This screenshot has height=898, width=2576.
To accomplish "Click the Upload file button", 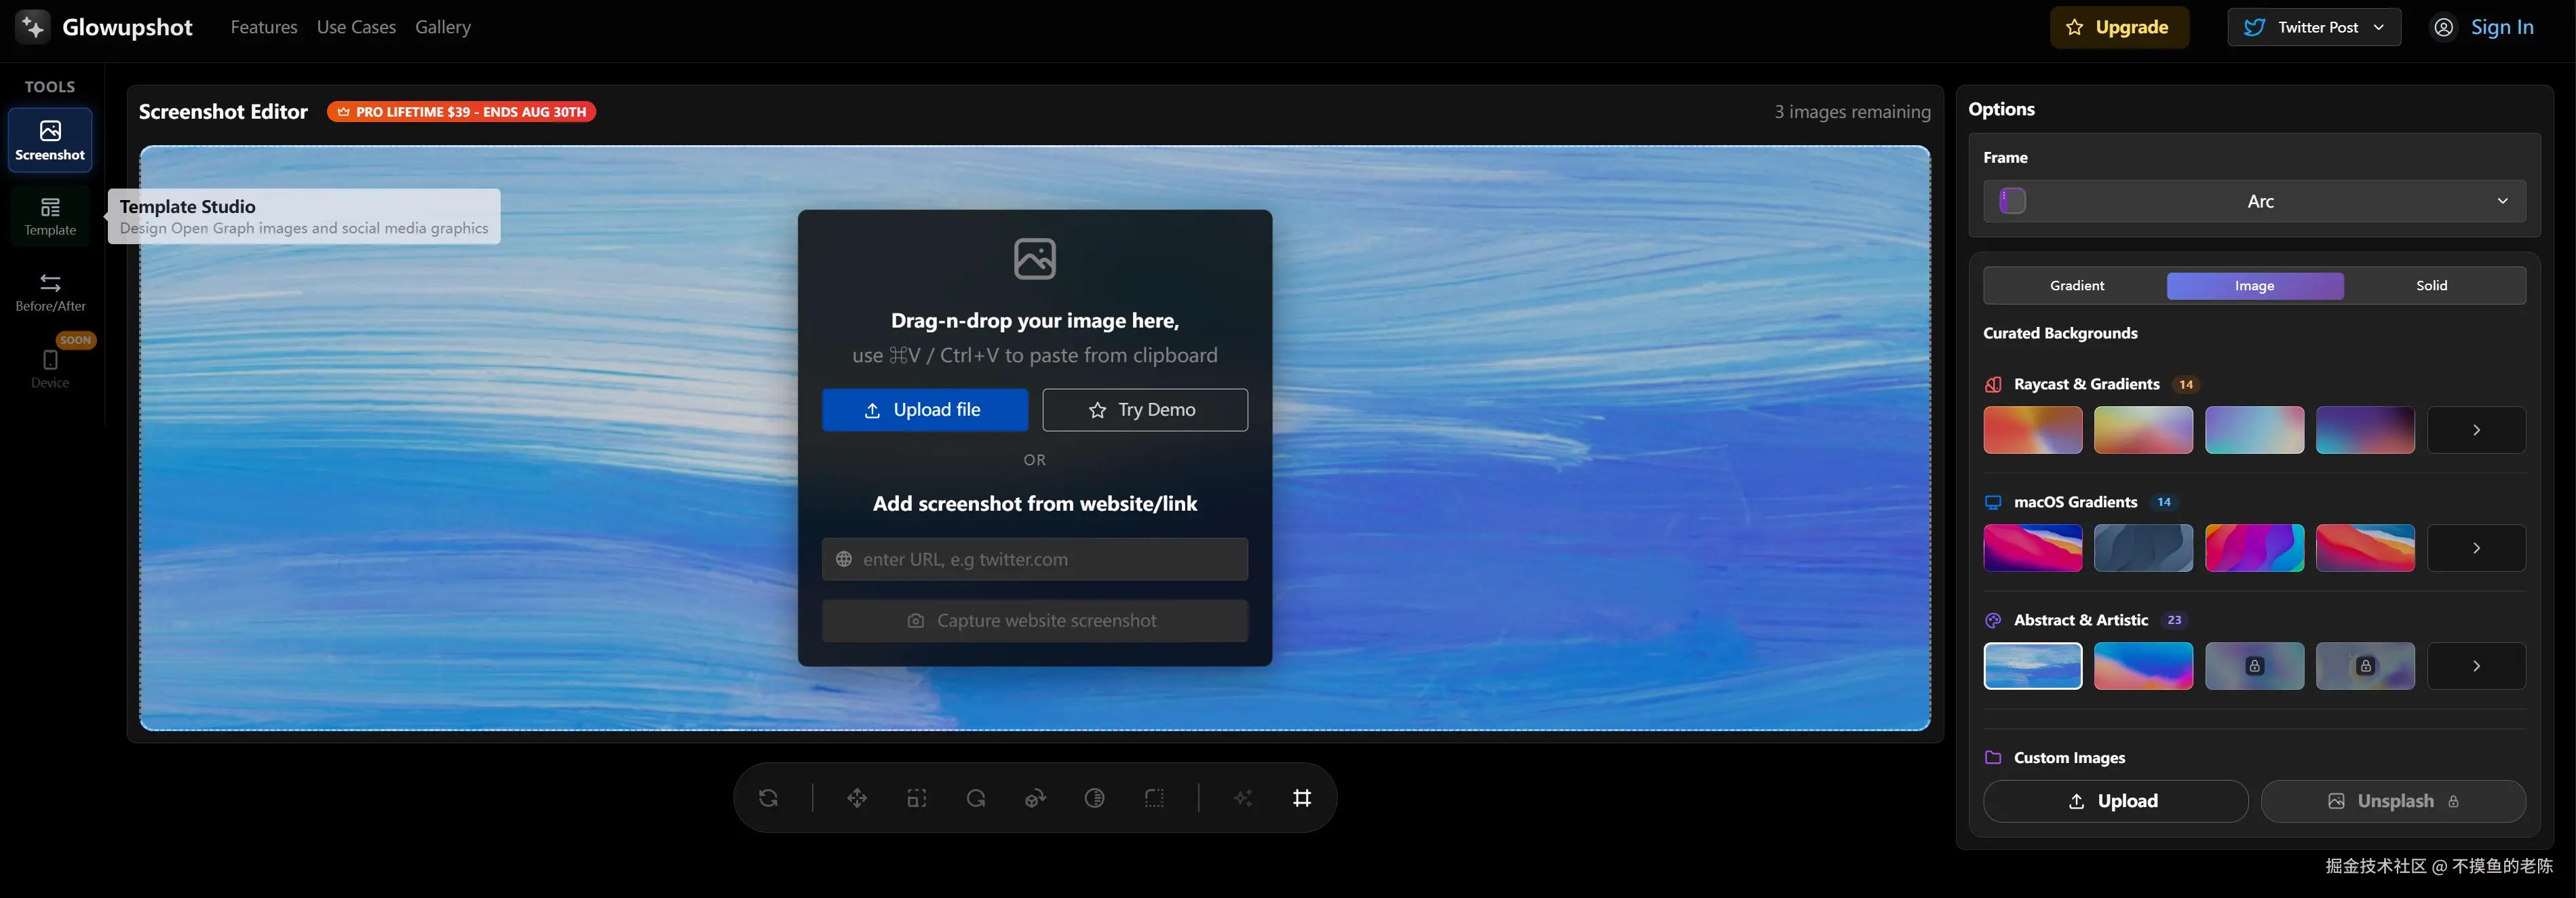I will (924, 410).
